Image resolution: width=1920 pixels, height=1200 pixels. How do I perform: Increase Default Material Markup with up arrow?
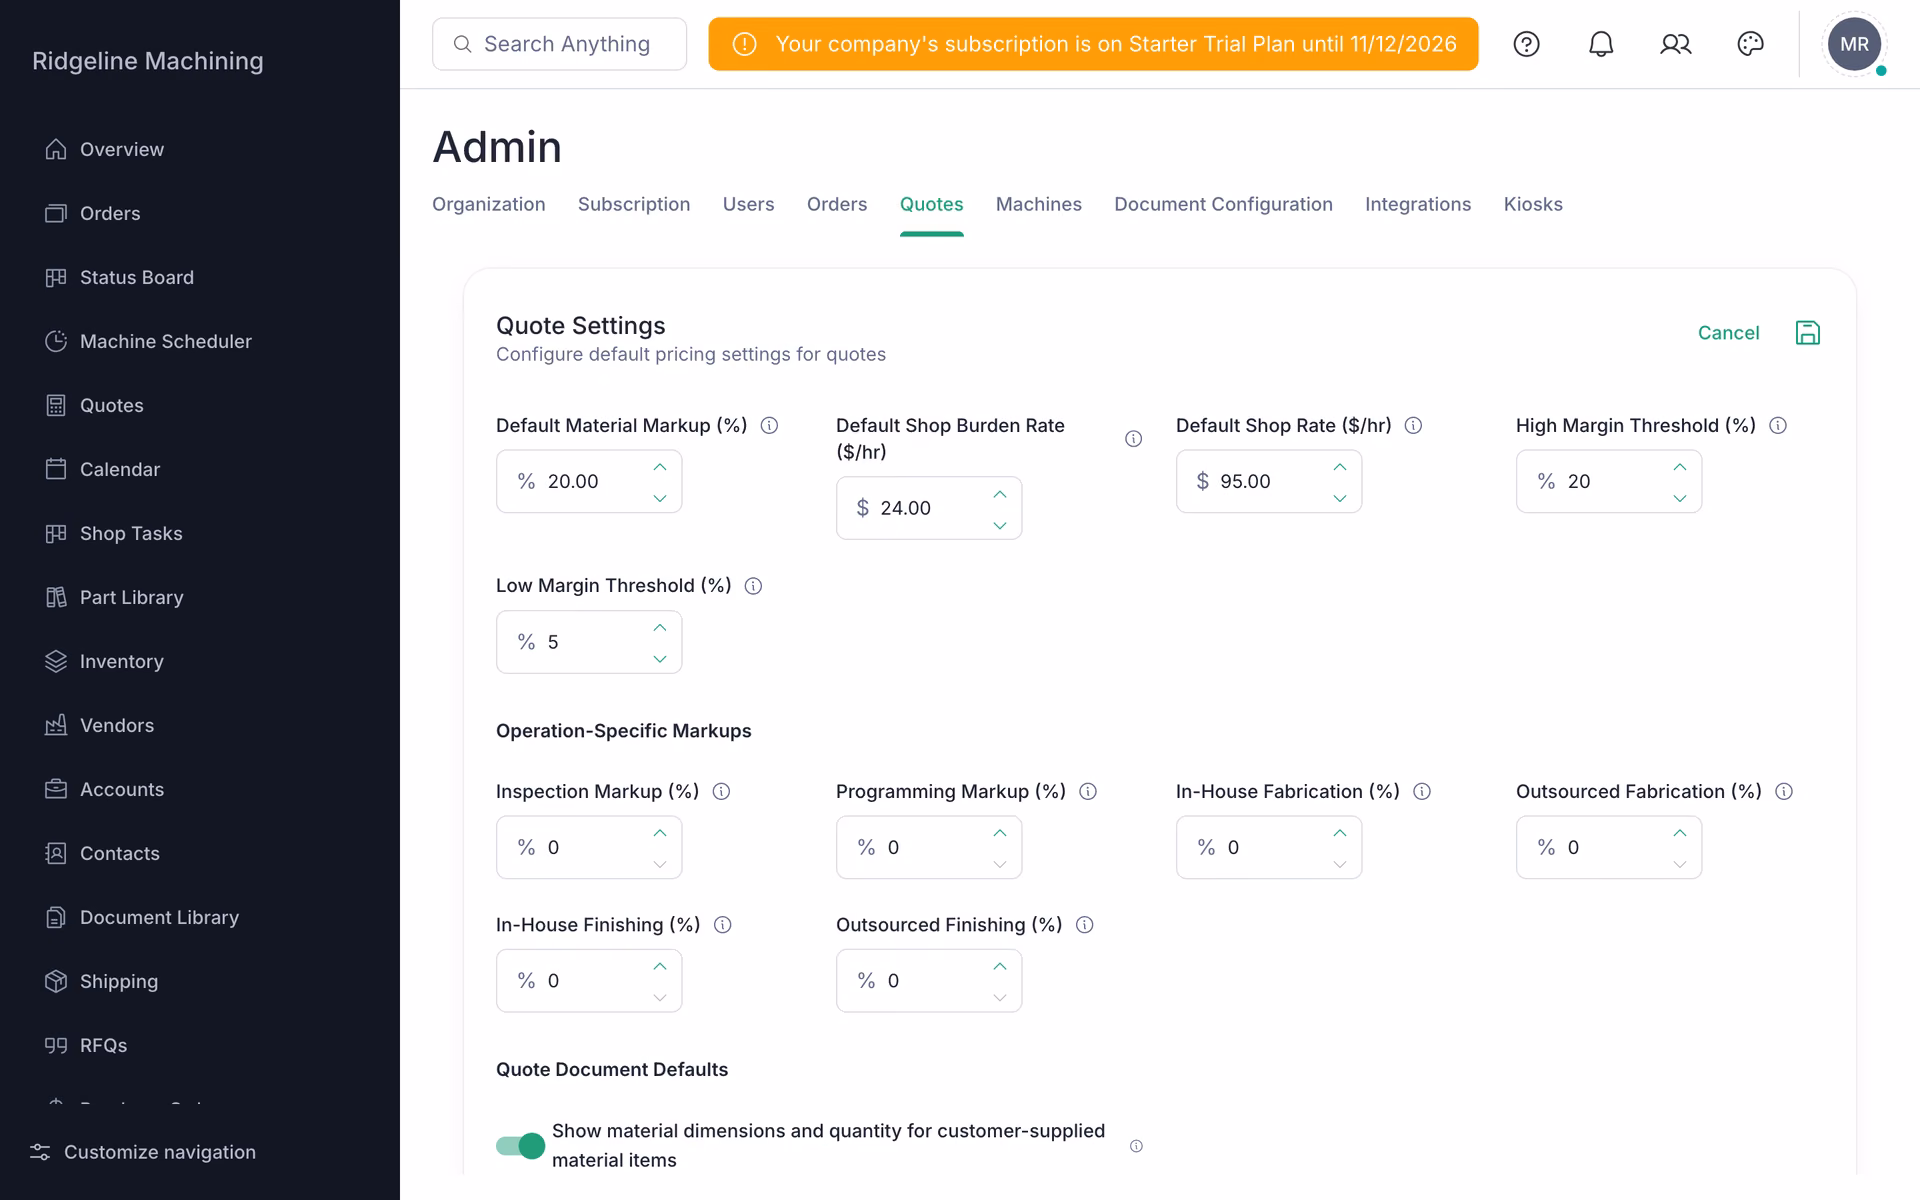(x=659, y=467)
